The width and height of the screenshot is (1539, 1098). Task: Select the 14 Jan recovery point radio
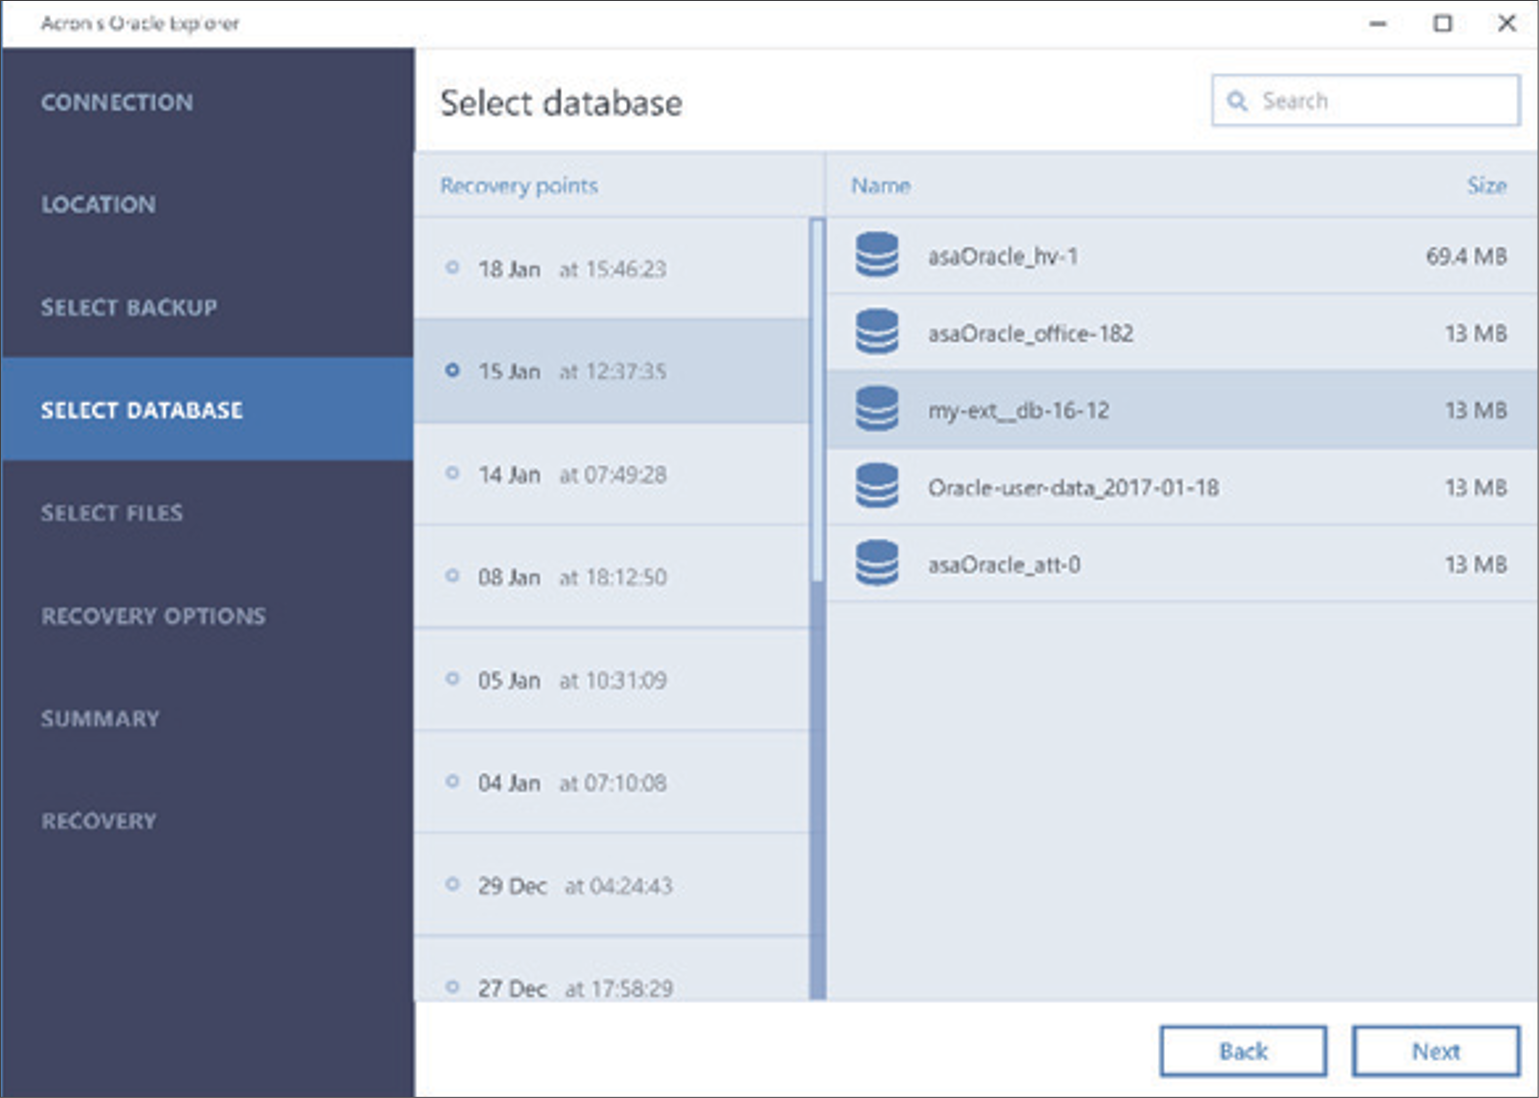tap(452, 473)
